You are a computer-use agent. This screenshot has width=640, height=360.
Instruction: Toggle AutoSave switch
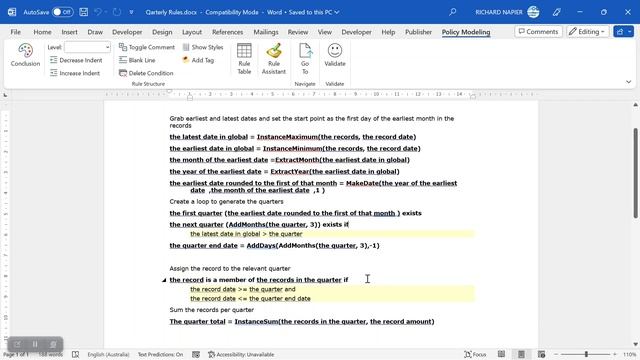[x=62, y=12]
